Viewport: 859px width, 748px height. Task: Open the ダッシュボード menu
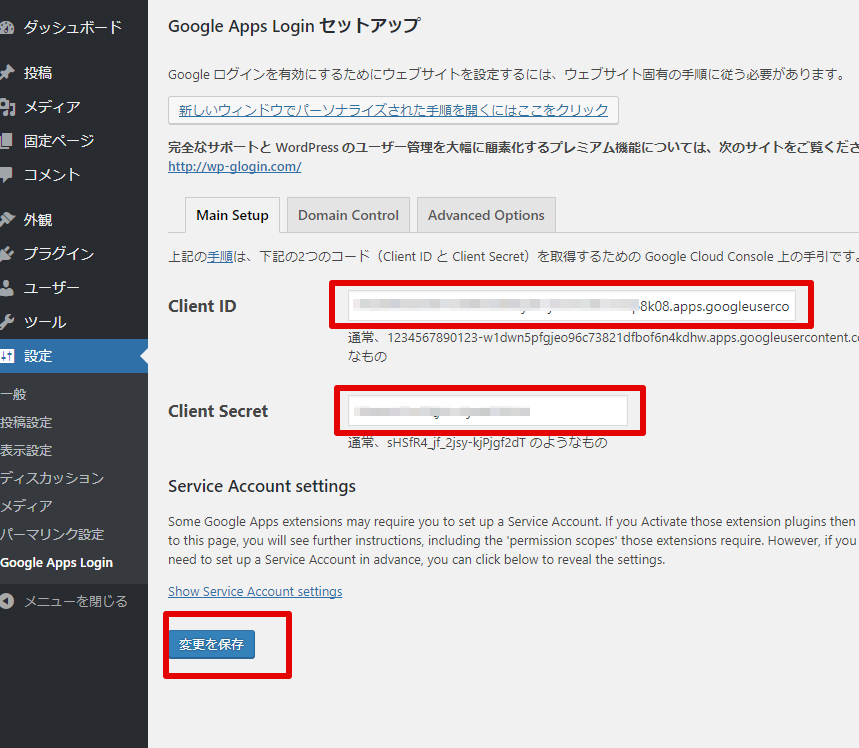(73, 27)
